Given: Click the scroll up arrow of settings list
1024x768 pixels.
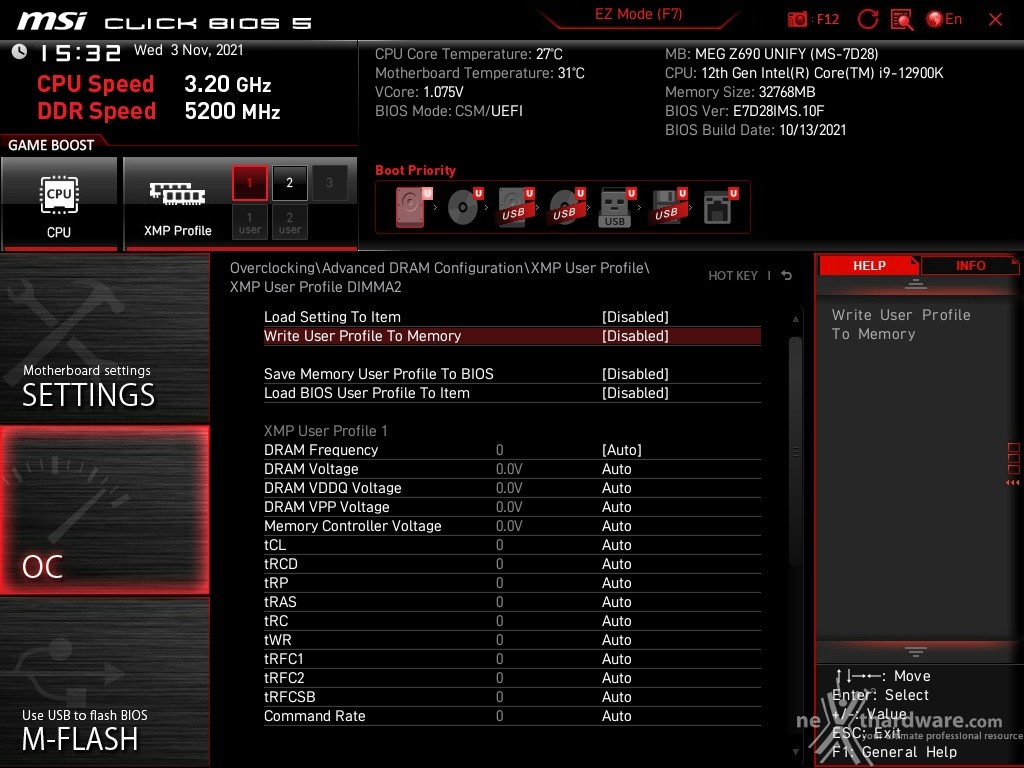Looking at the screenshot, I should [x=795, y=319].
